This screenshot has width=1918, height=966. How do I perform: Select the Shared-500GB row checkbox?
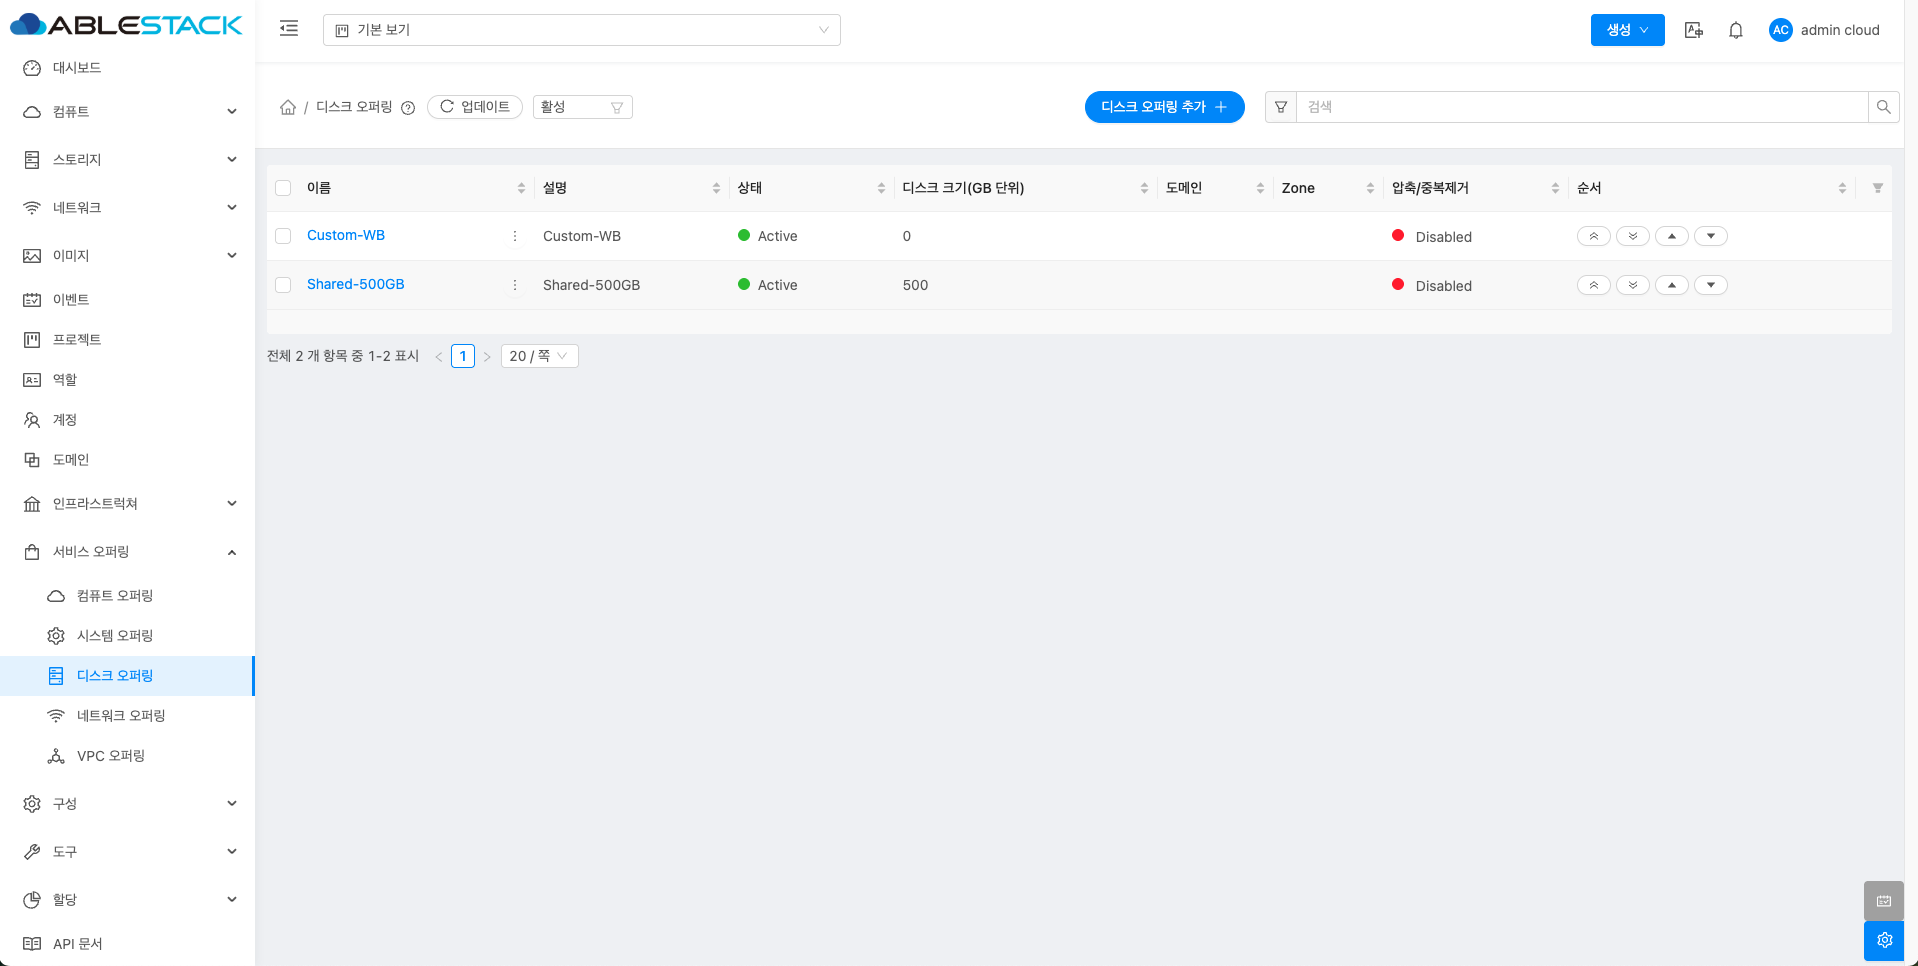283,285
